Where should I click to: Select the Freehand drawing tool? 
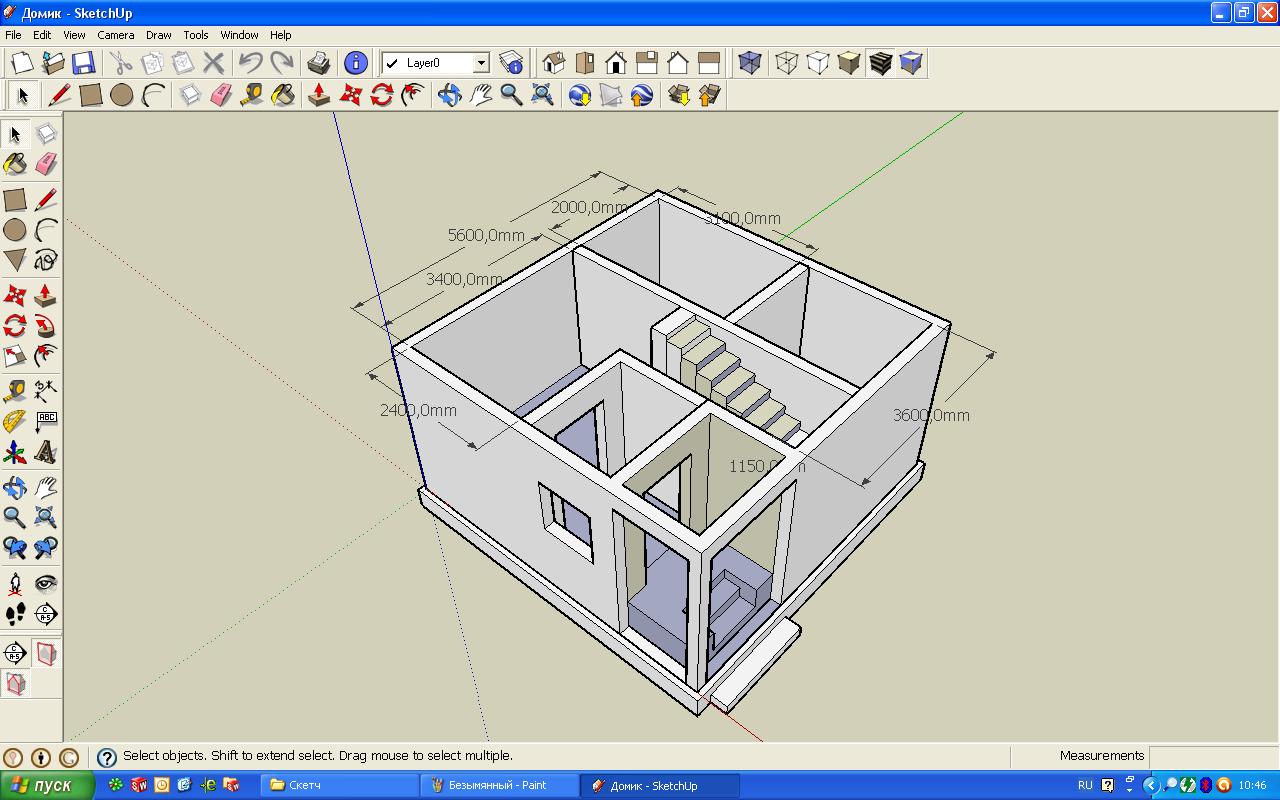pos(45,261)
